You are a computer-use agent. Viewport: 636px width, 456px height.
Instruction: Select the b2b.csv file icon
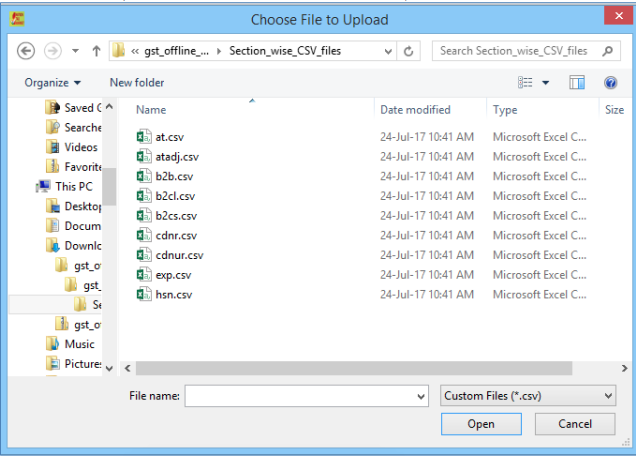click(144, 176)
